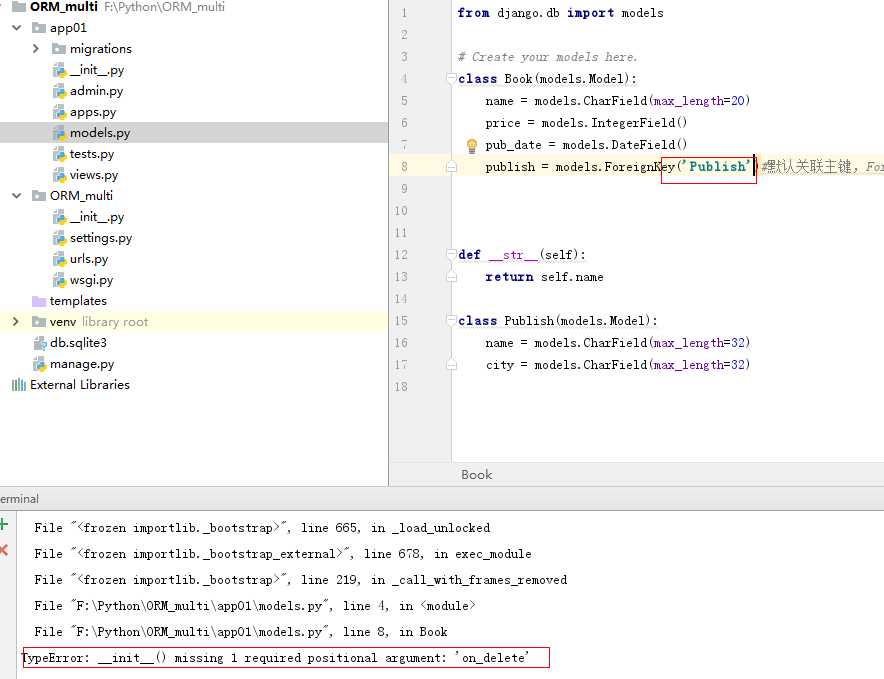Screen dimensions: 884x679
Task: Close the terminal session with red X
Action: click(x=4, y=550)
